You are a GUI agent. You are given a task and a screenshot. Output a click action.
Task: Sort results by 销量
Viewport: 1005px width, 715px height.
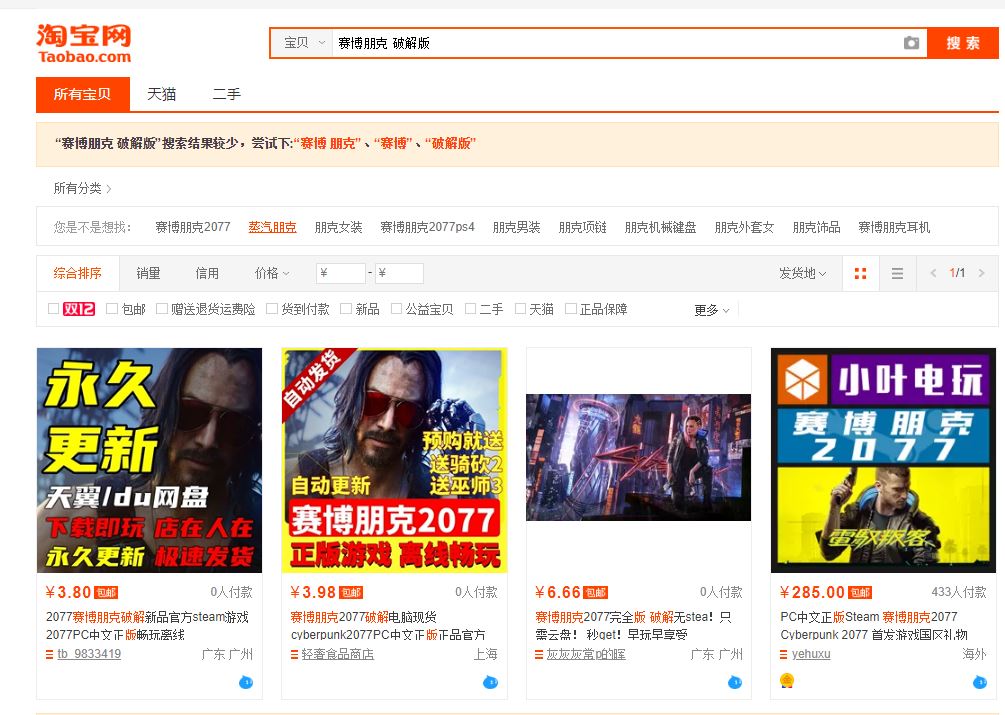coord(149,274)
